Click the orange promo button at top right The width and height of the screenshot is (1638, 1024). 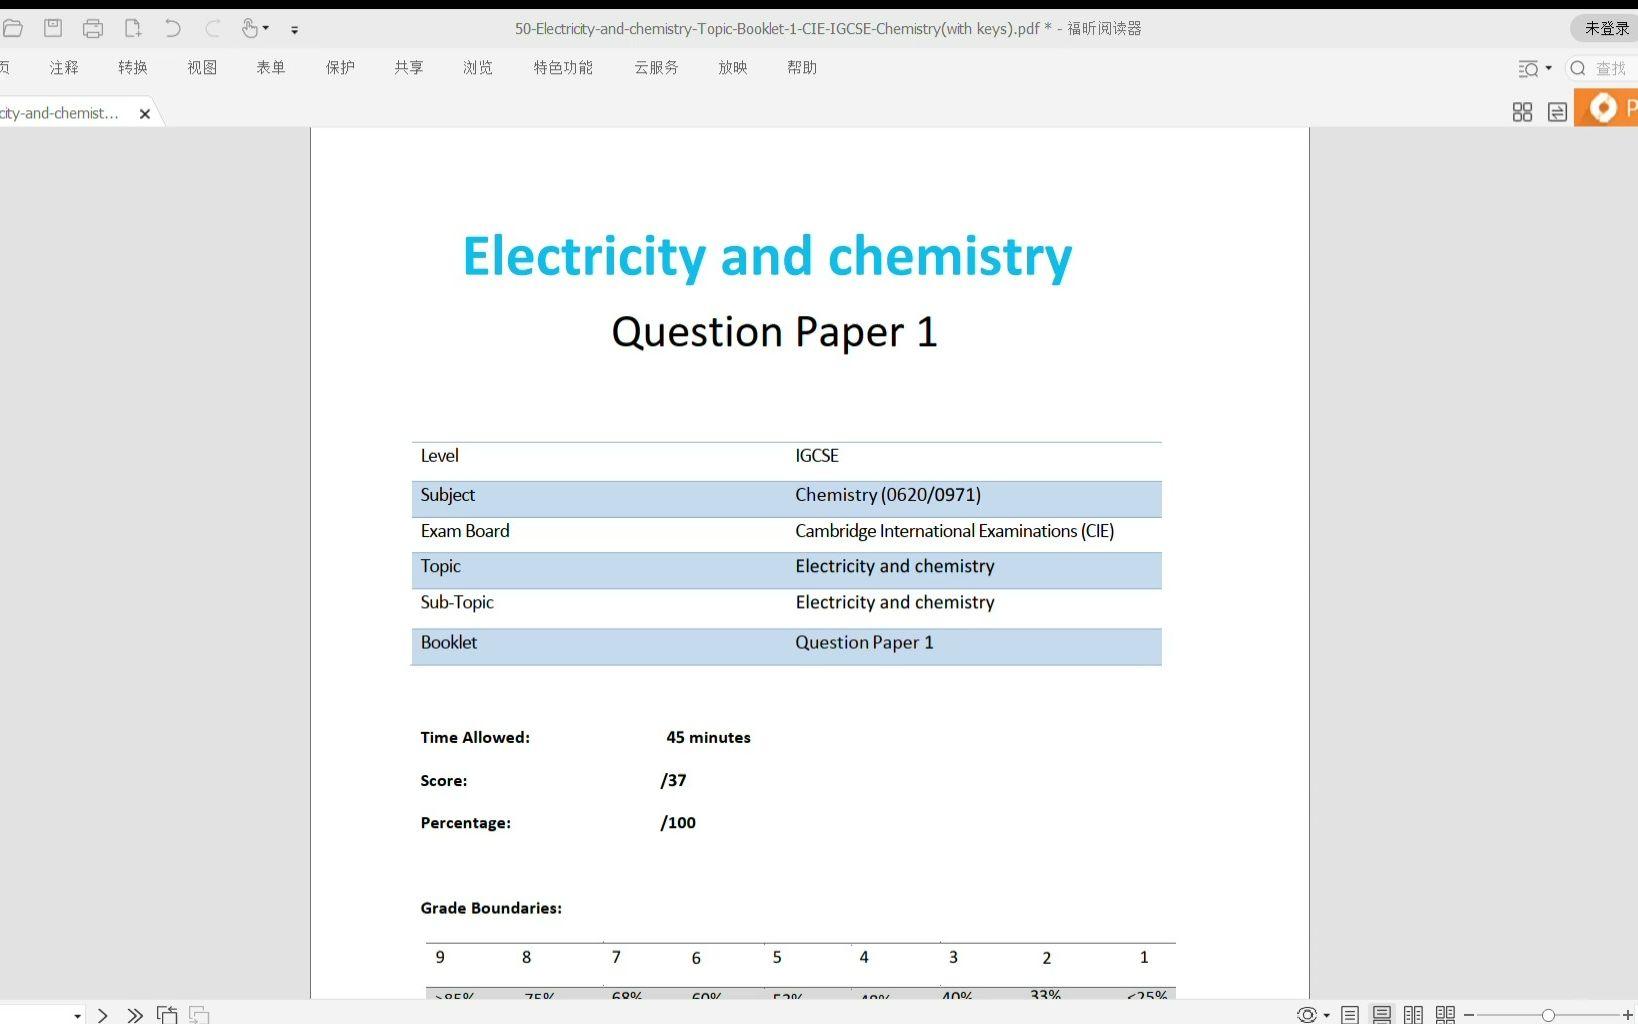tap(1607, 107)
